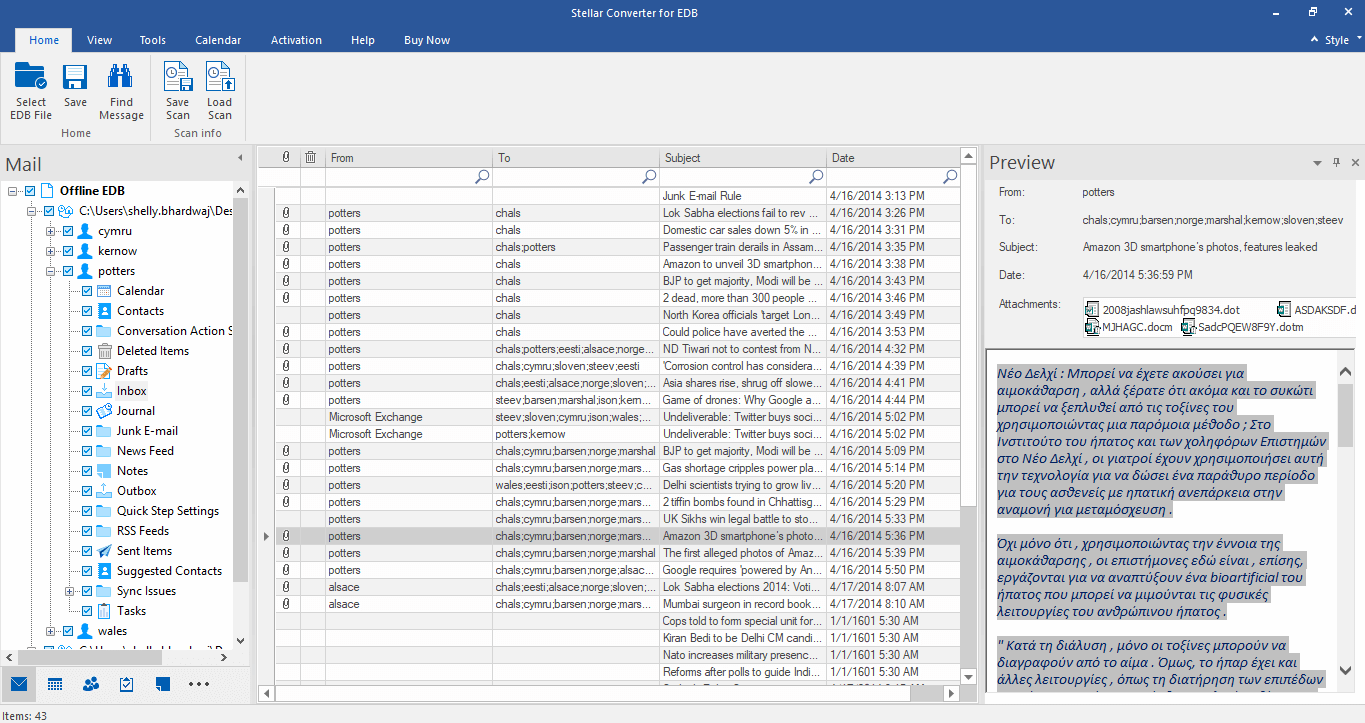Open Contacts view icon in bottom navigation

(91, 684)
